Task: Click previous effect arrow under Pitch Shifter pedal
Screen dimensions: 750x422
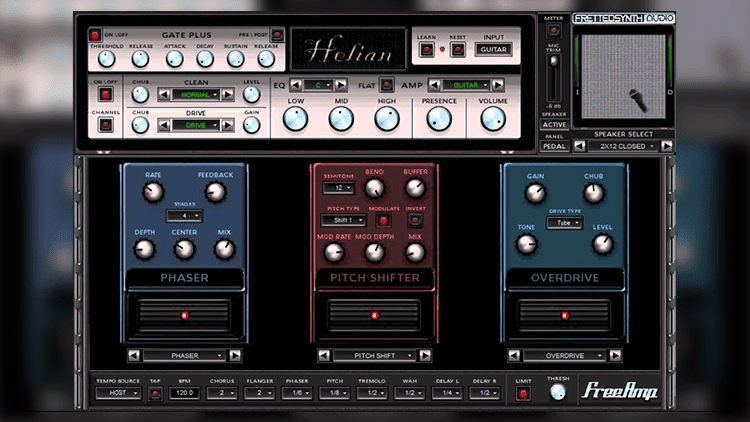Action: [324, 355]
